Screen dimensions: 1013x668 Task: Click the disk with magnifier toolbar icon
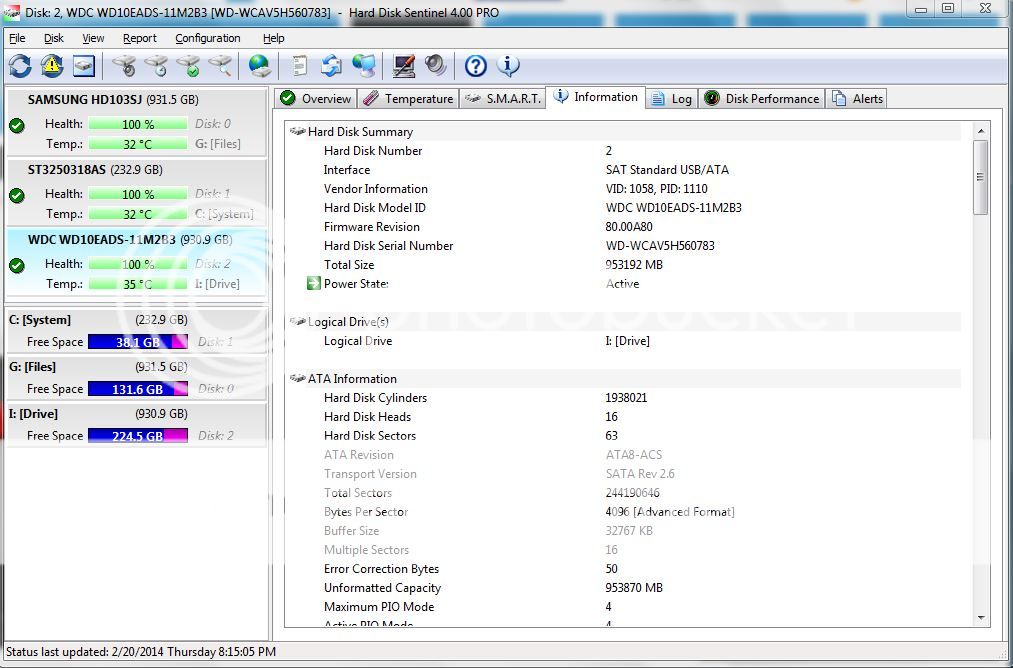pyautogui.click(x=220, y=66)
